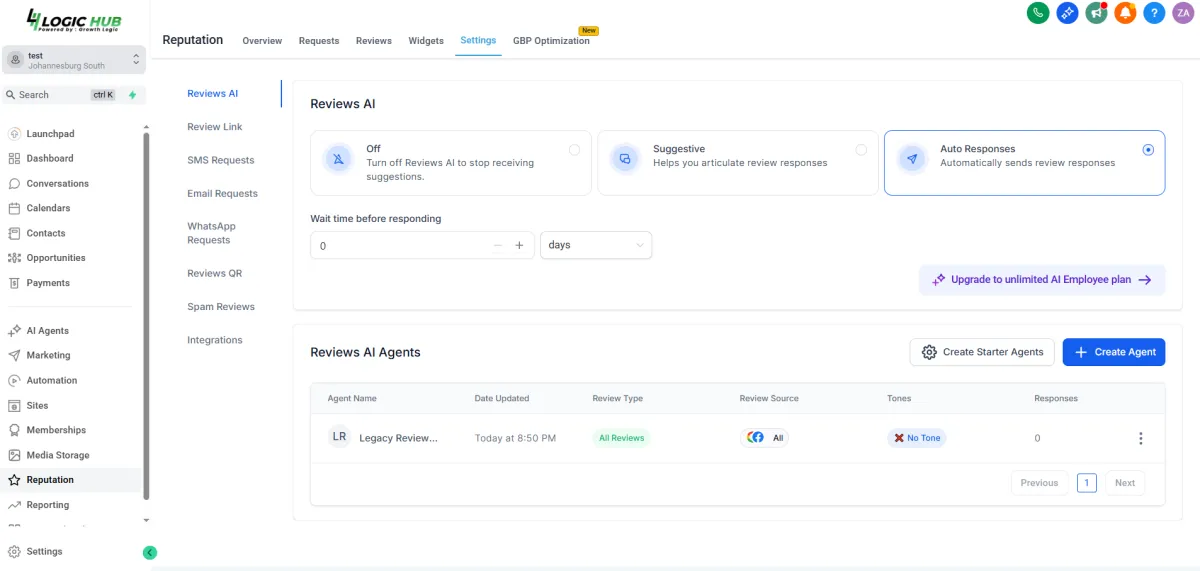The height and width of the screenshot is (571, 1200).
Task: Increase wait time with the plus stepper
Action: pos(519,245)
